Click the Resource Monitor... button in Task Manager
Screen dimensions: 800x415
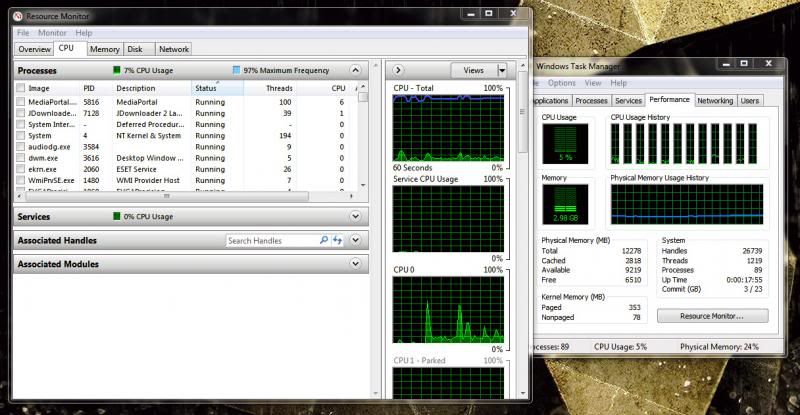(x=712, y=316)
